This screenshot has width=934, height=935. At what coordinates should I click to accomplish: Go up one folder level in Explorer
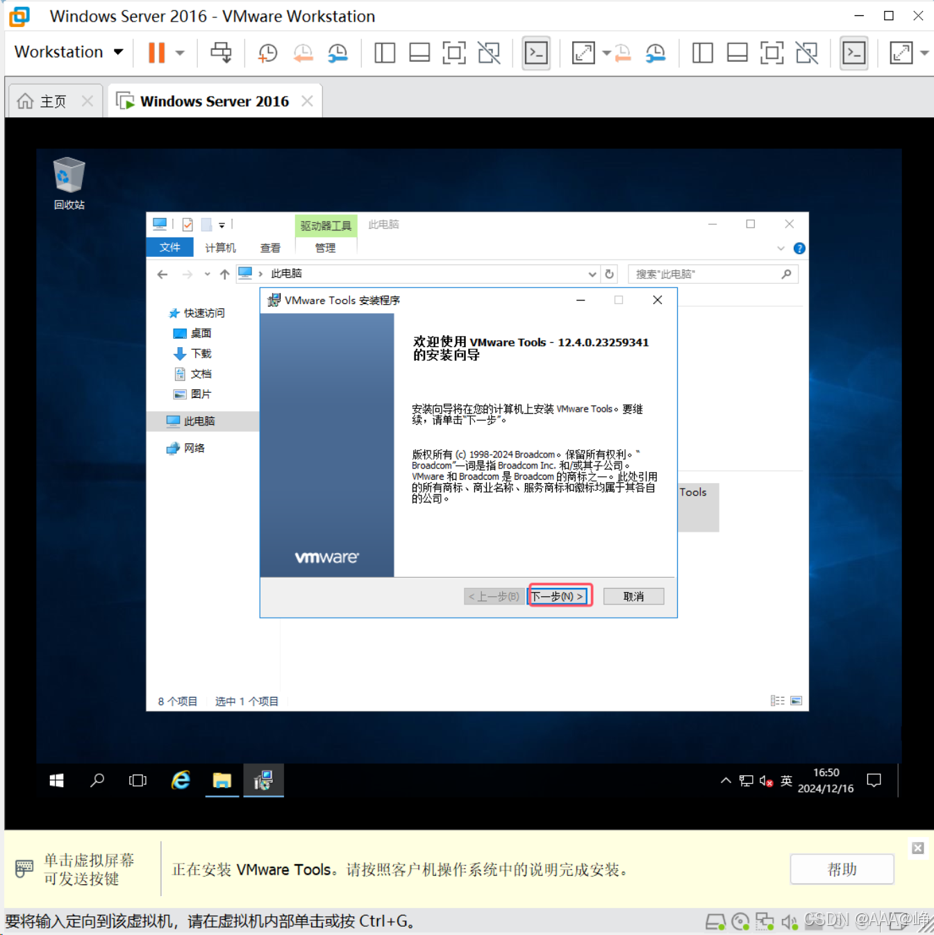pos(224,274)
